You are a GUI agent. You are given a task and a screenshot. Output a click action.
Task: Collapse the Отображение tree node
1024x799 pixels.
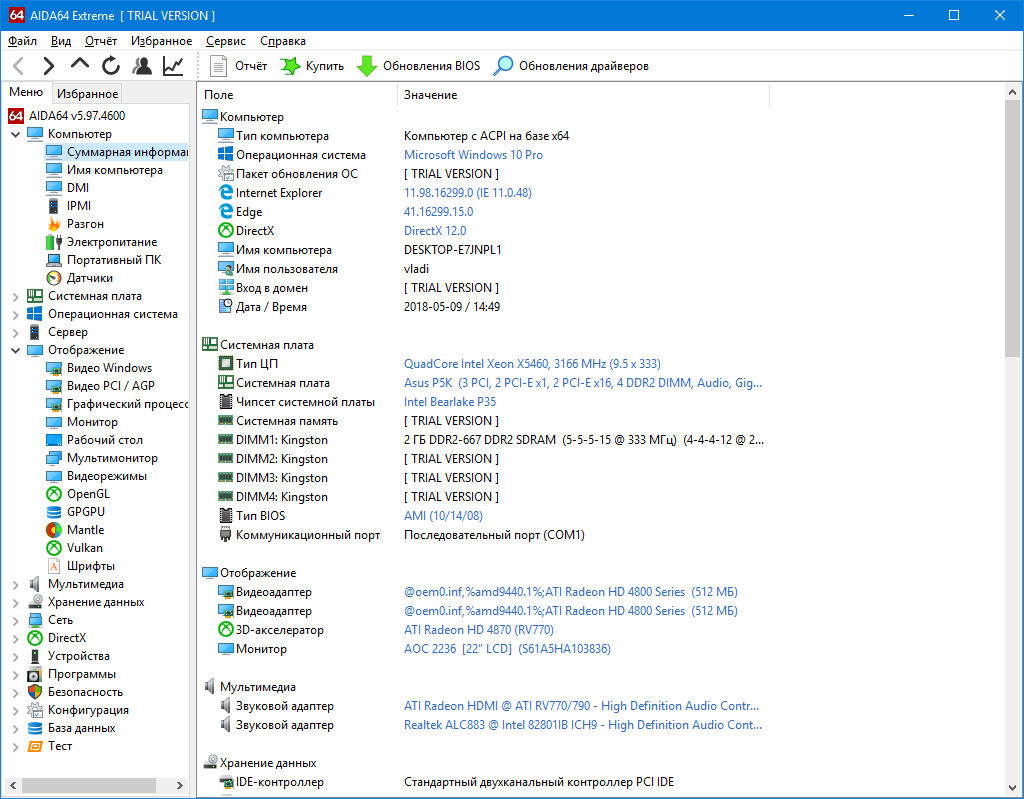[x=15, y=350]
